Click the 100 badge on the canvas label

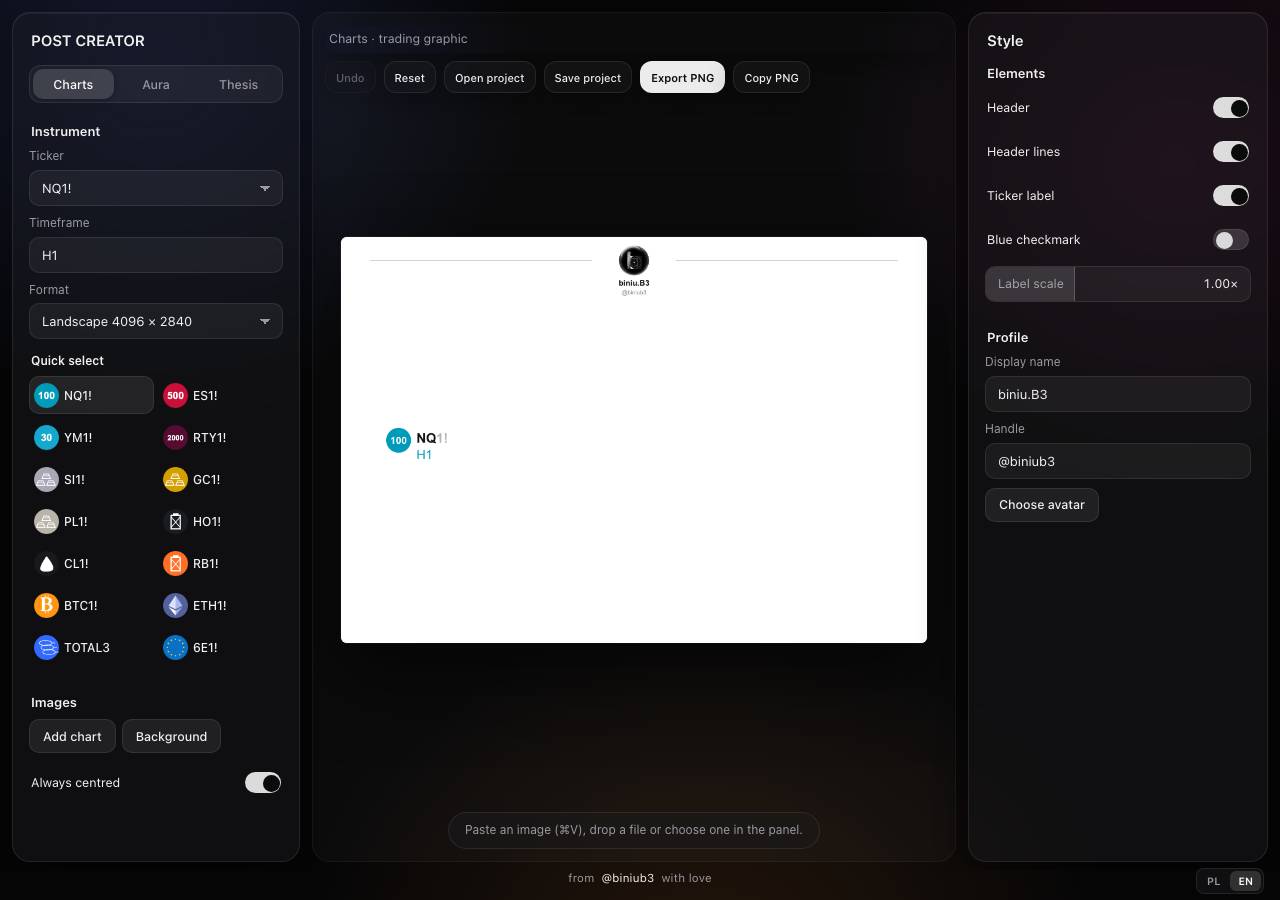tap(398, 440)
